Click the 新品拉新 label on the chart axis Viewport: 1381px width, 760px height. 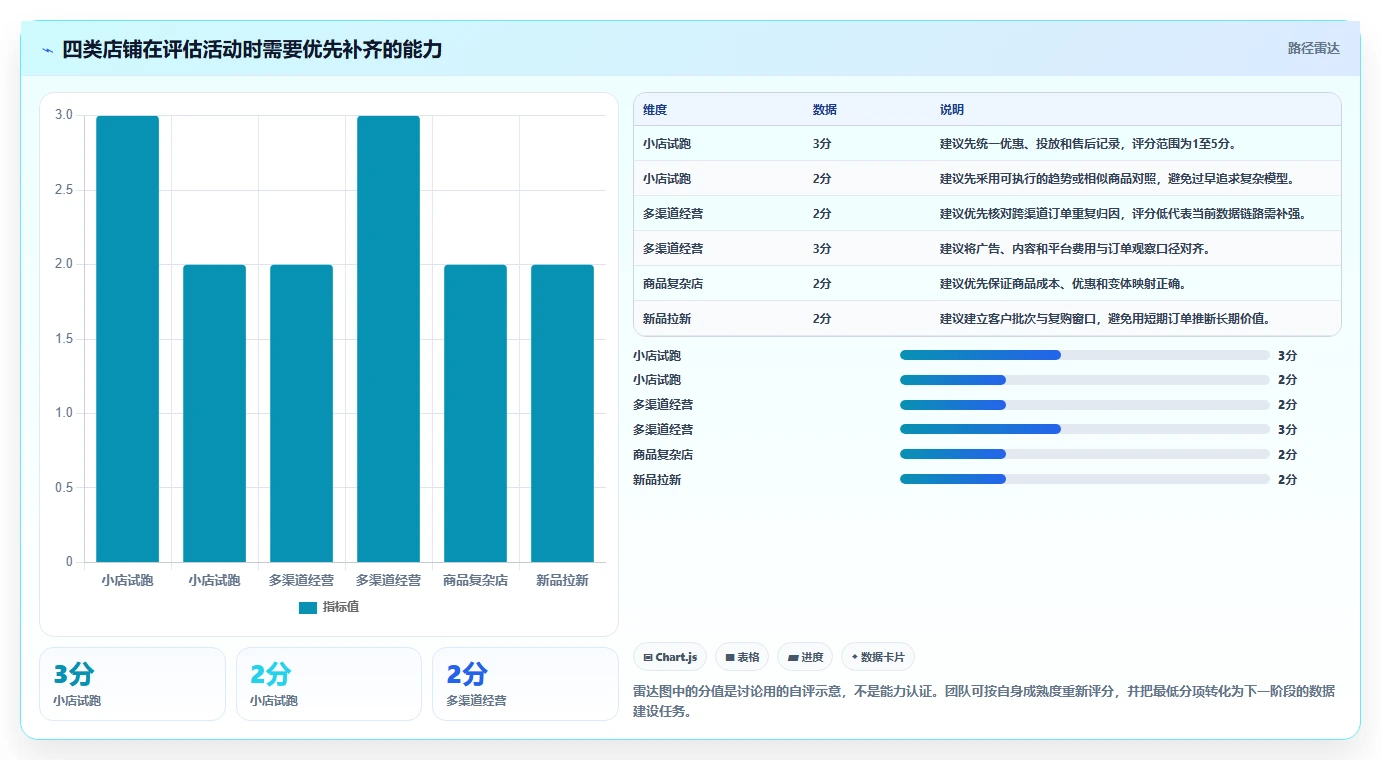[562, 580]
